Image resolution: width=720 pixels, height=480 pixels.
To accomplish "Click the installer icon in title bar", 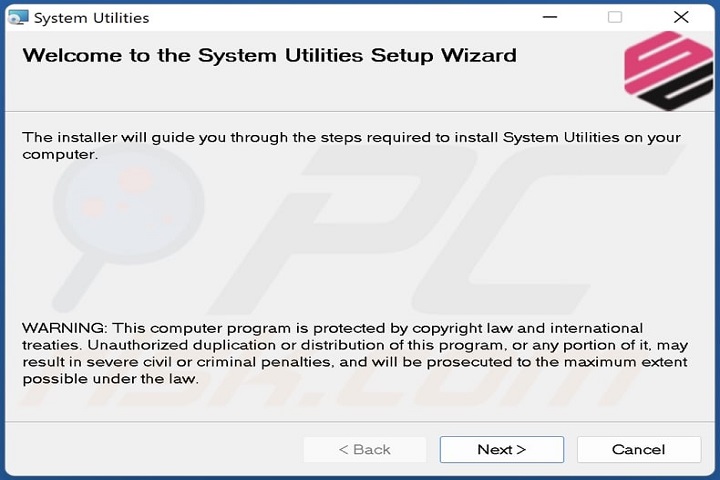I will click(17, 17).
